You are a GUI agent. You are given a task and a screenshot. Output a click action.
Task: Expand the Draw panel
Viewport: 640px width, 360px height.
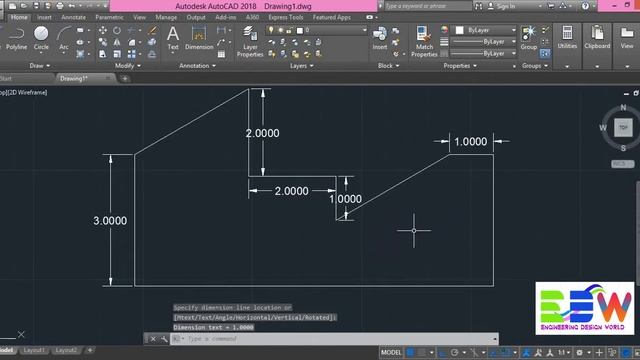pos(40,66)
